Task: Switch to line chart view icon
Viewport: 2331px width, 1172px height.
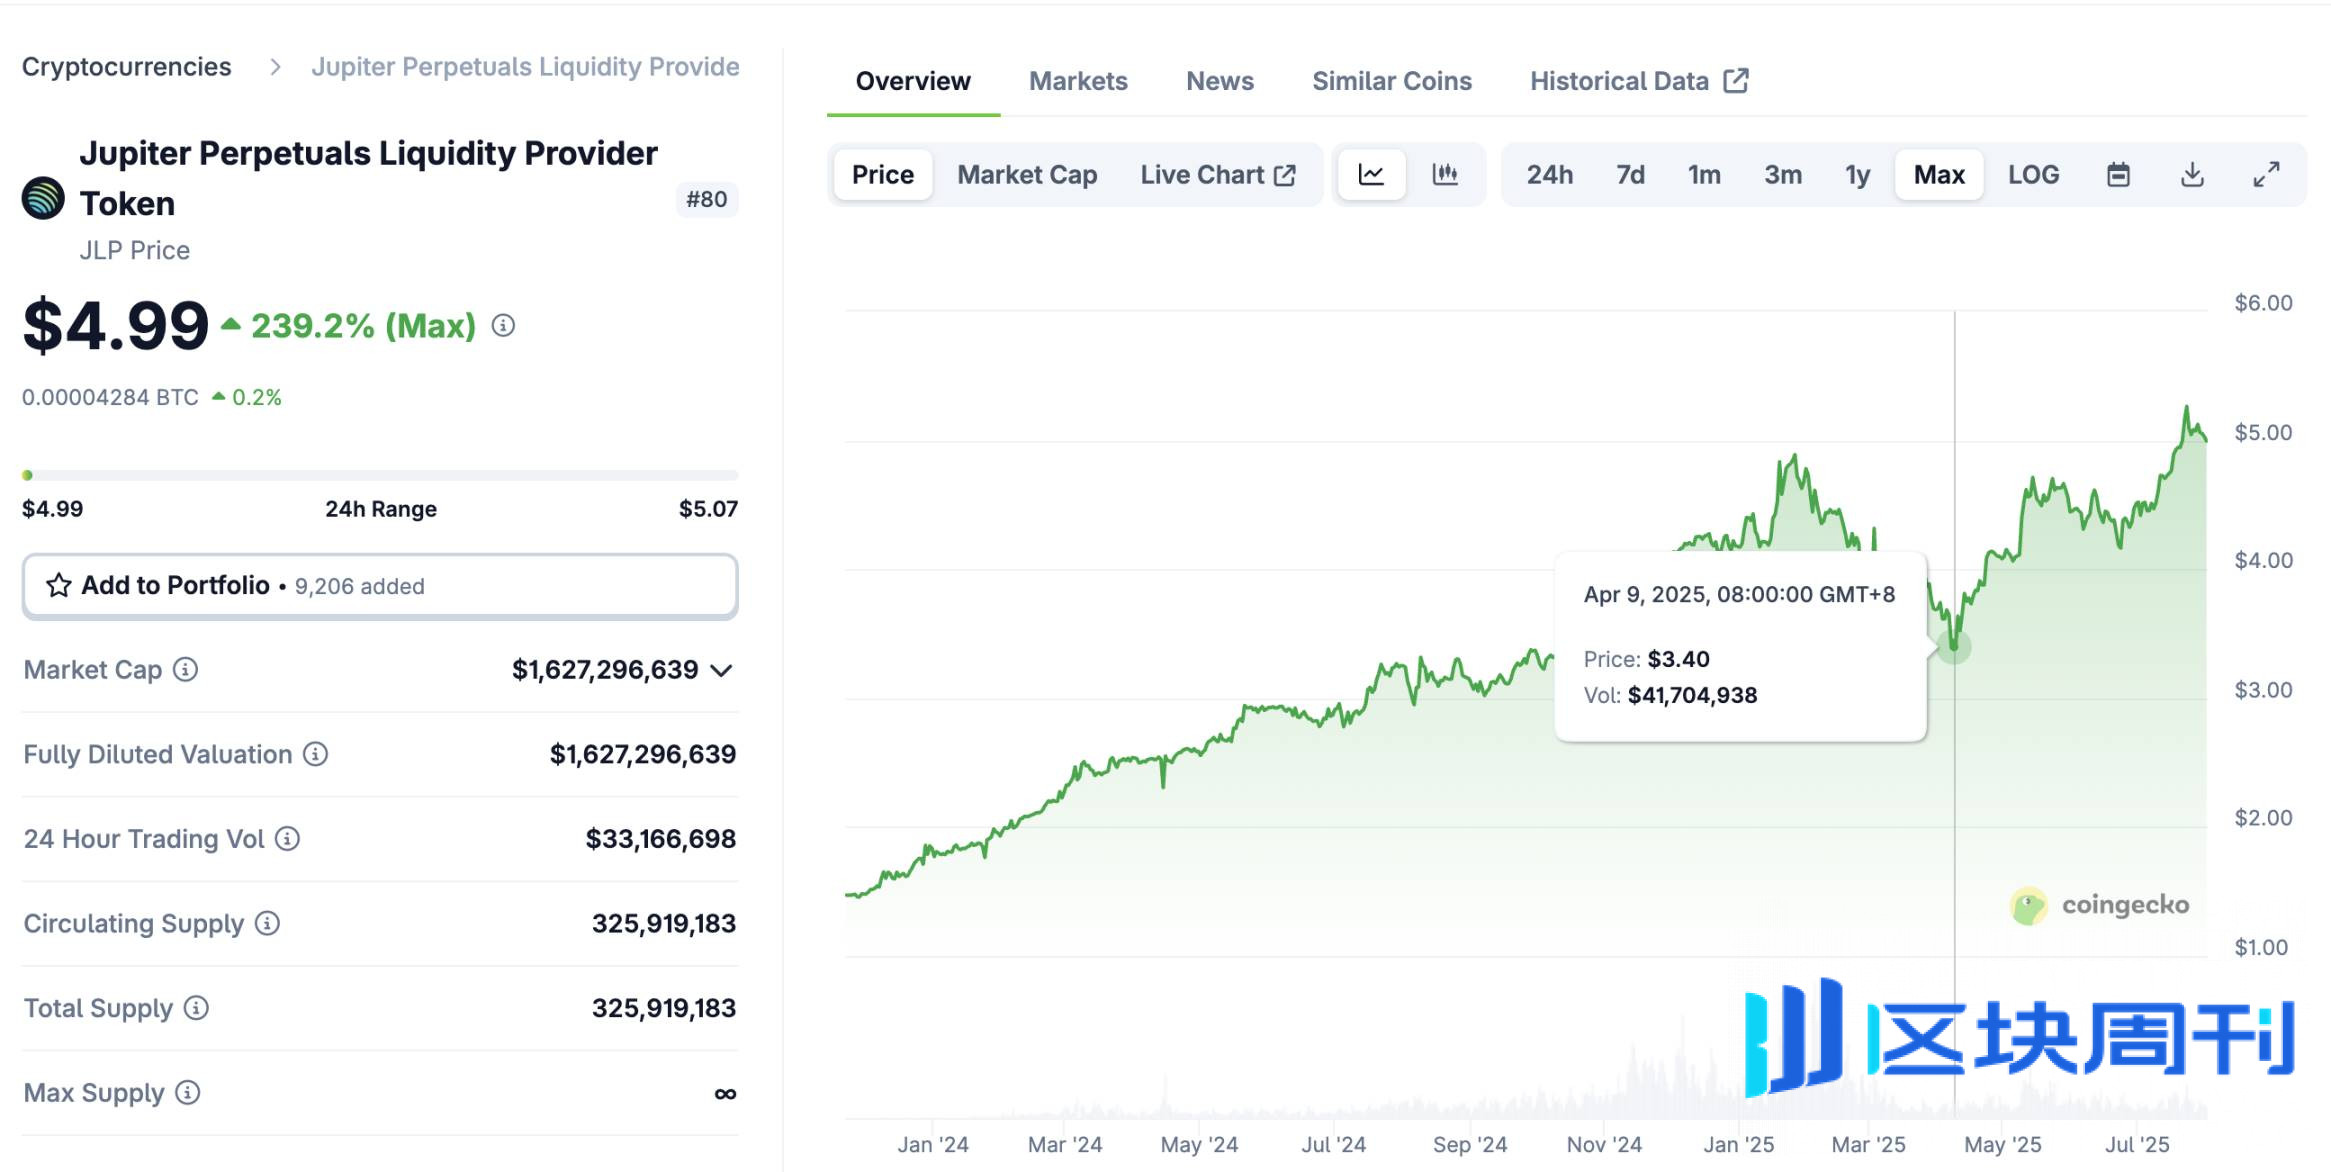Action: pyautogui.click(x=1371, y=175)
